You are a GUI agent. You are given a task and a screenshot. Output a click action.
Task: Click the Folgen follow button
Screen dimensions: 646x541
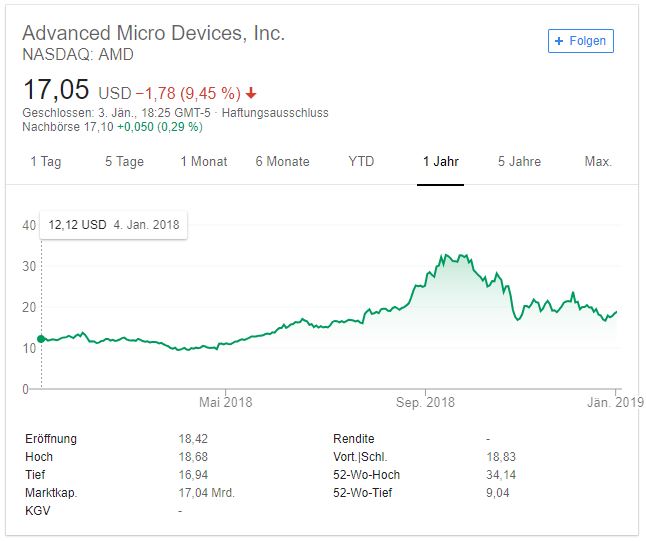point(581,41)
